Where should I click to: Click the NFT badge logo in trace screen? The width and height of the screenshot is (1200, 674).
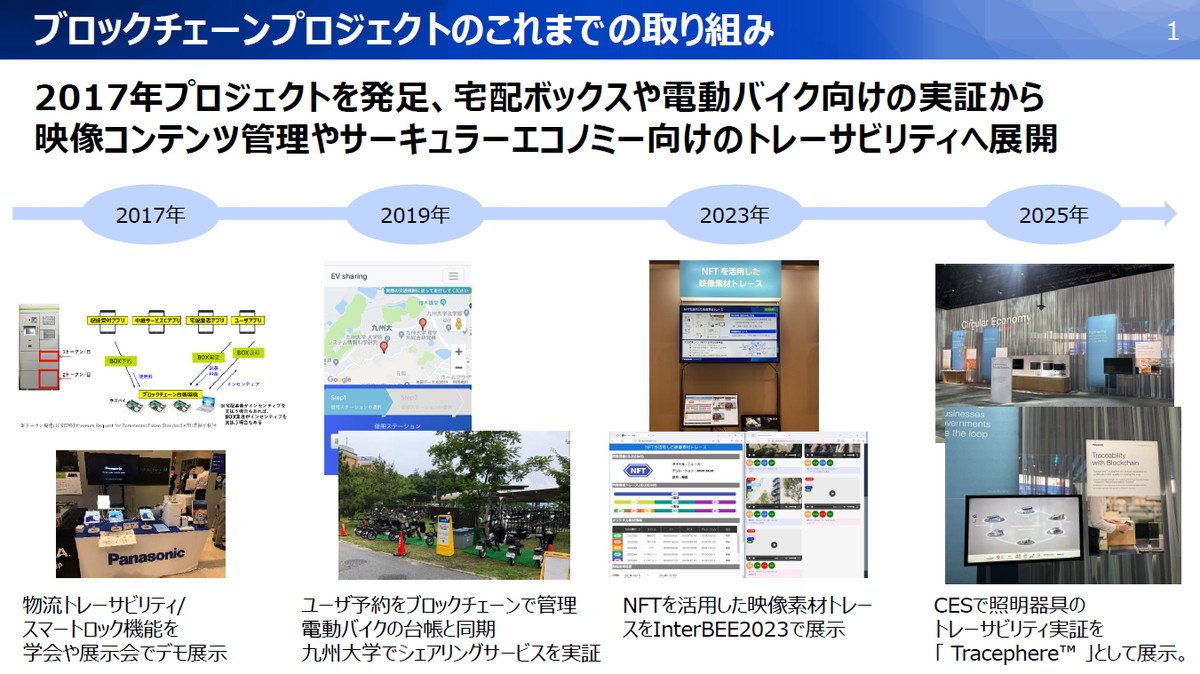click(636, 468)
